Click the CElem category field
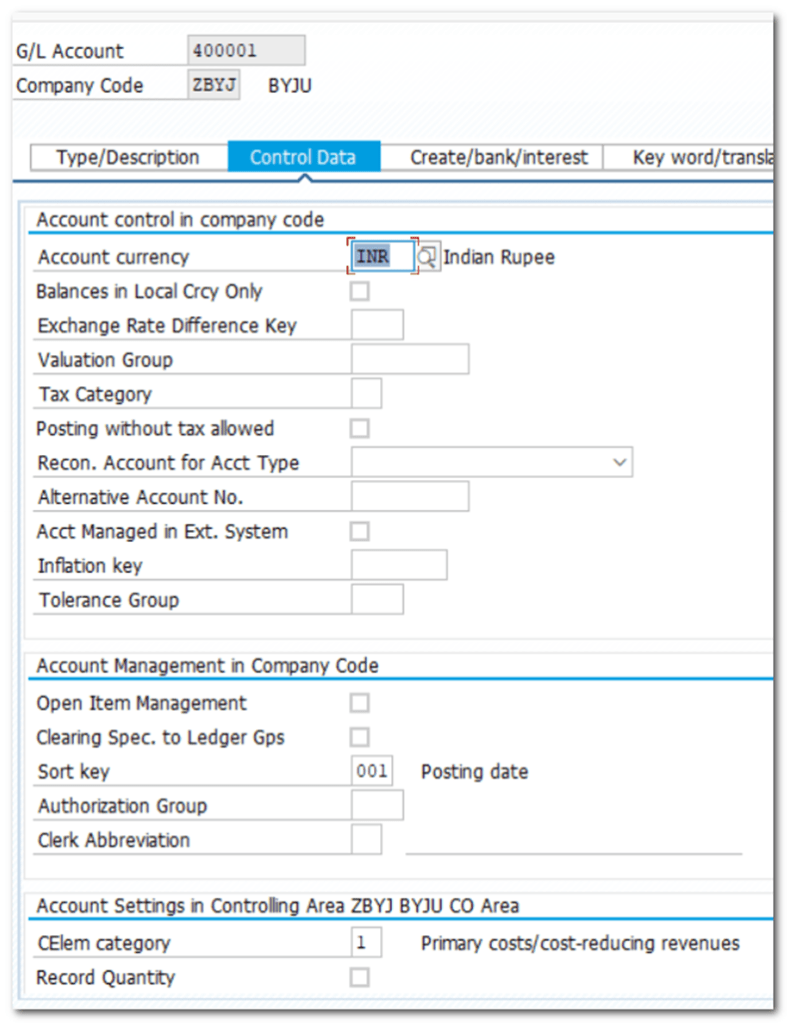The height and width of the screenshot is (1023, 787). 366,943
